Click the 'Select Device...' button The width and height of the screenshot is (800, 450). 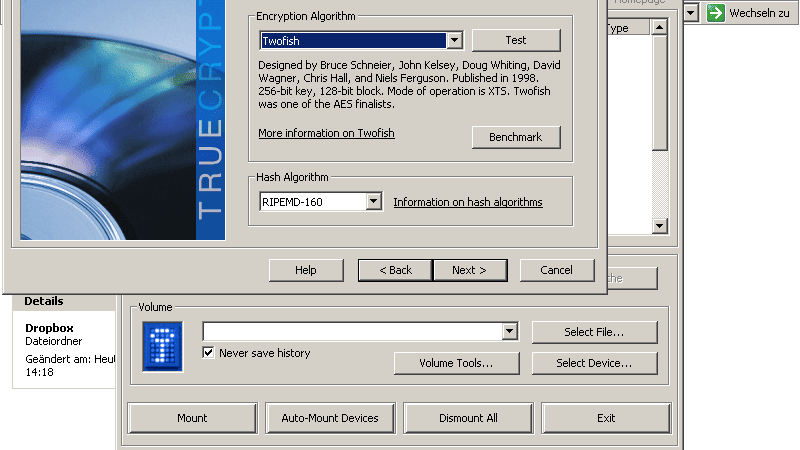(x=594, y=363)
